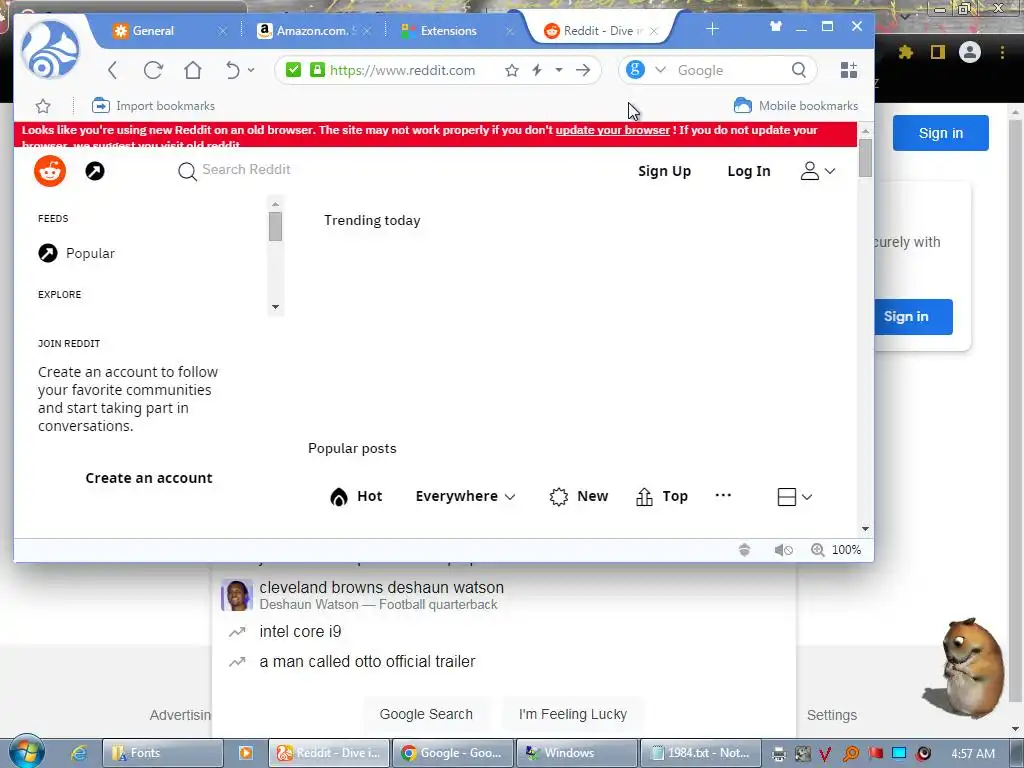The image size is (1024, 768).
Task: Click Google Search button in Chrome
Action: (x=426, y=714)
